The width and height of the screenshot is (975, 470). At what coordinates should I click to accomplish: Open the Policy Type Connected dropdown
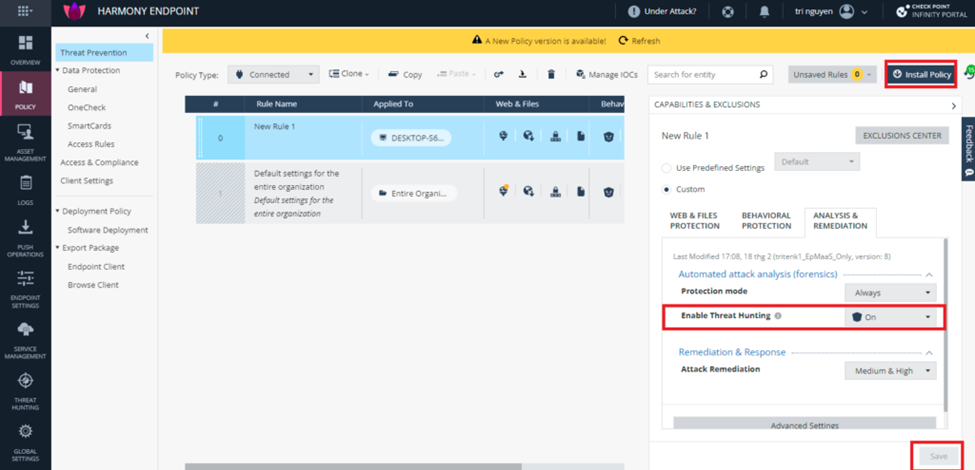[x=274, y=75]
